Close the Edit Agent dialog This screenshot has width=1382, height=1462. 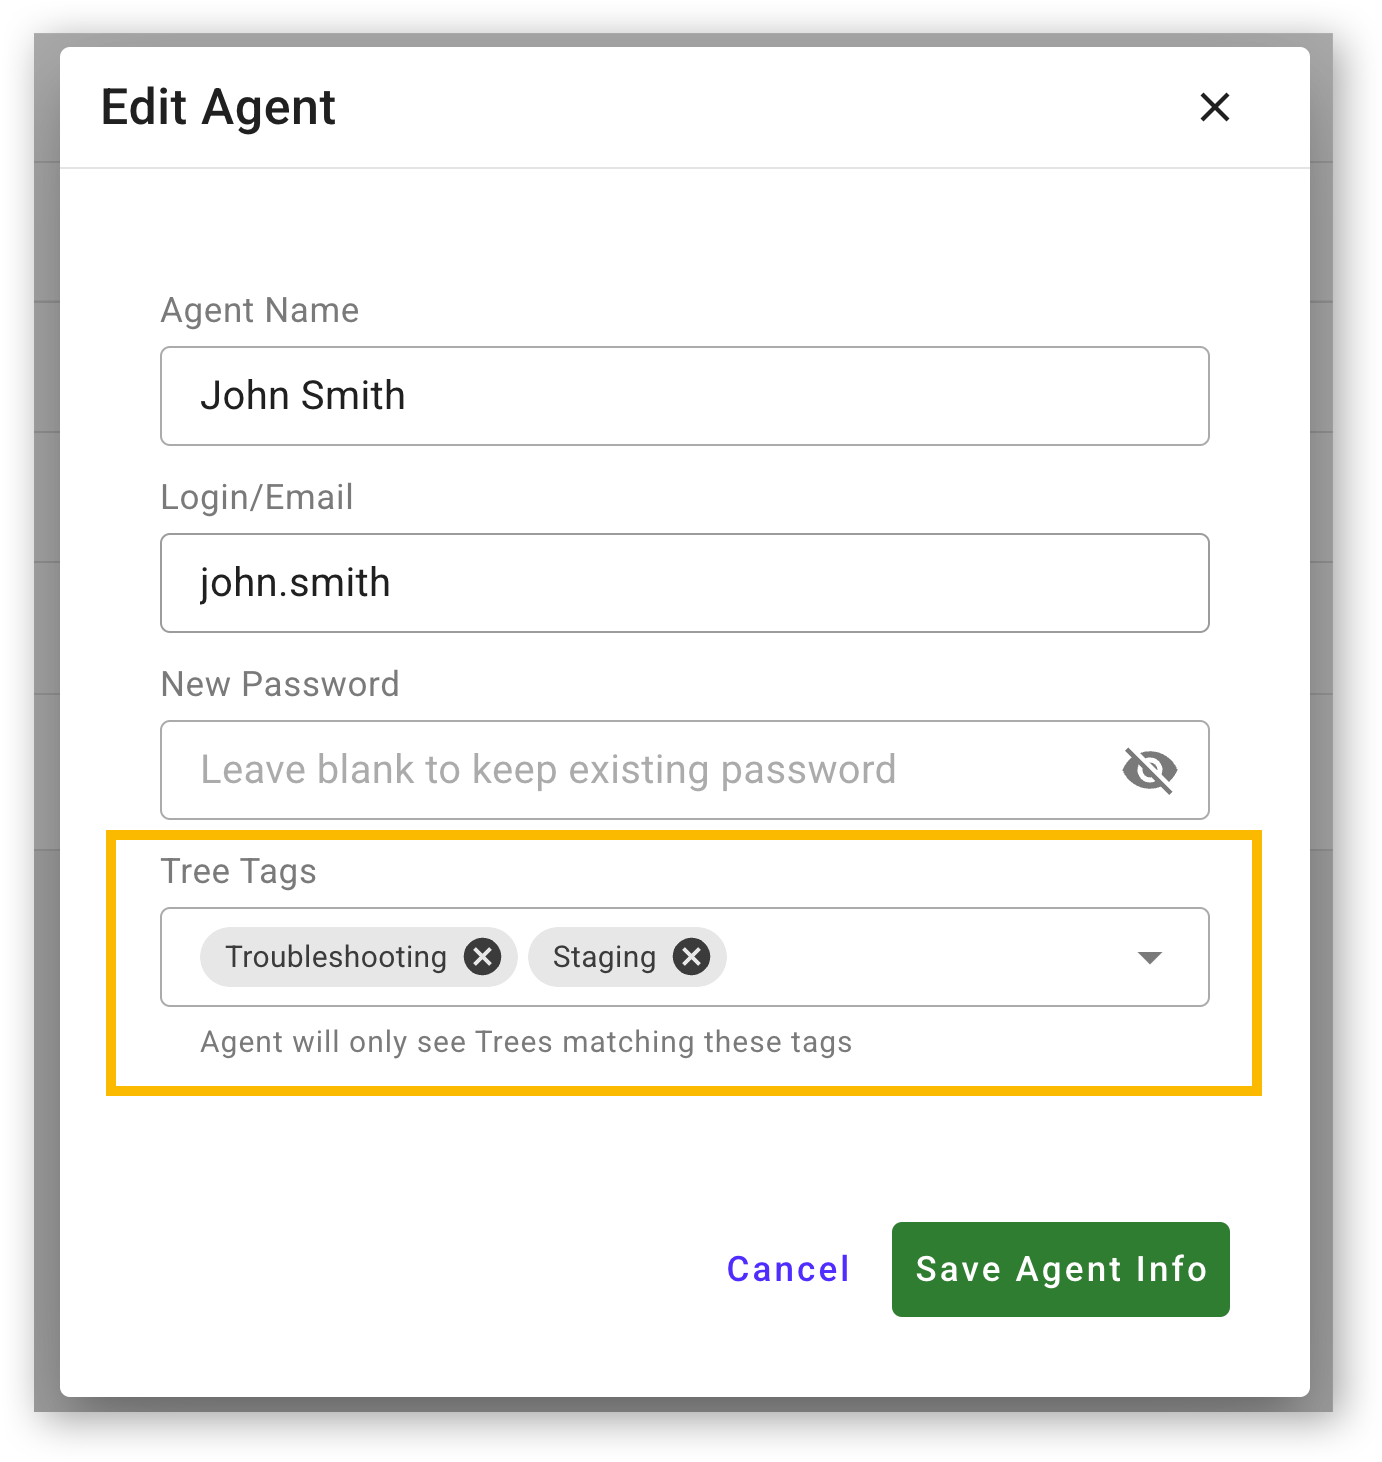(1214, 107)
